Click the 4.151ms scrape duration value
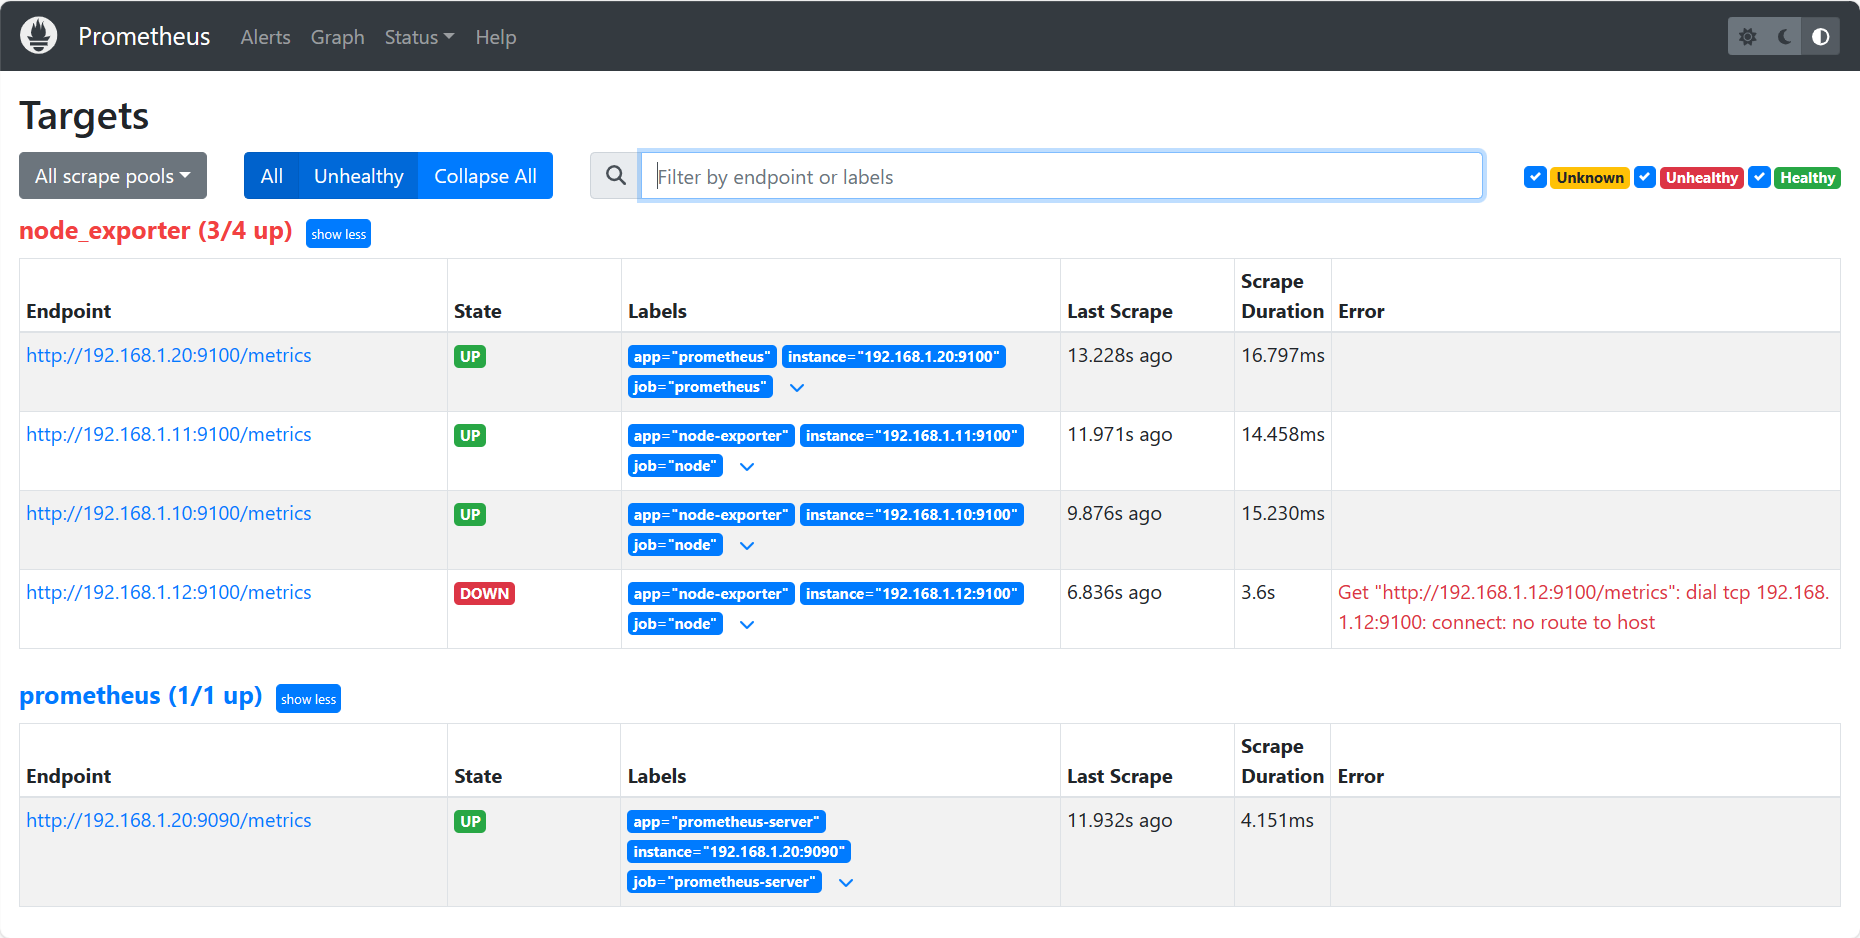The image size is (1860, 938). pos(1277,820)
